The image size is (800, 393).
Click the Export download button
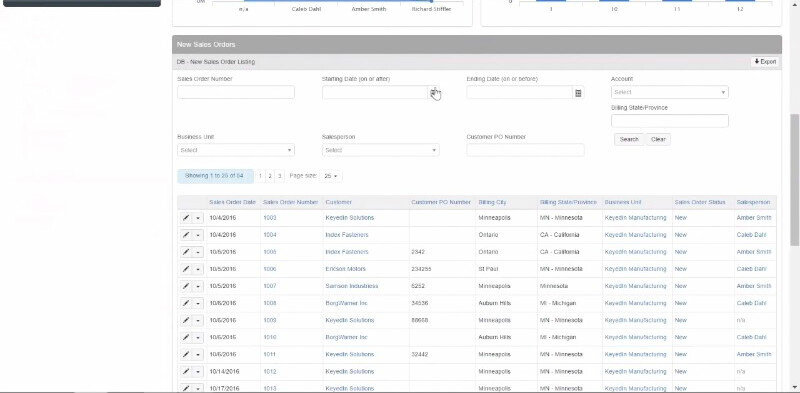tap(765, 62)
